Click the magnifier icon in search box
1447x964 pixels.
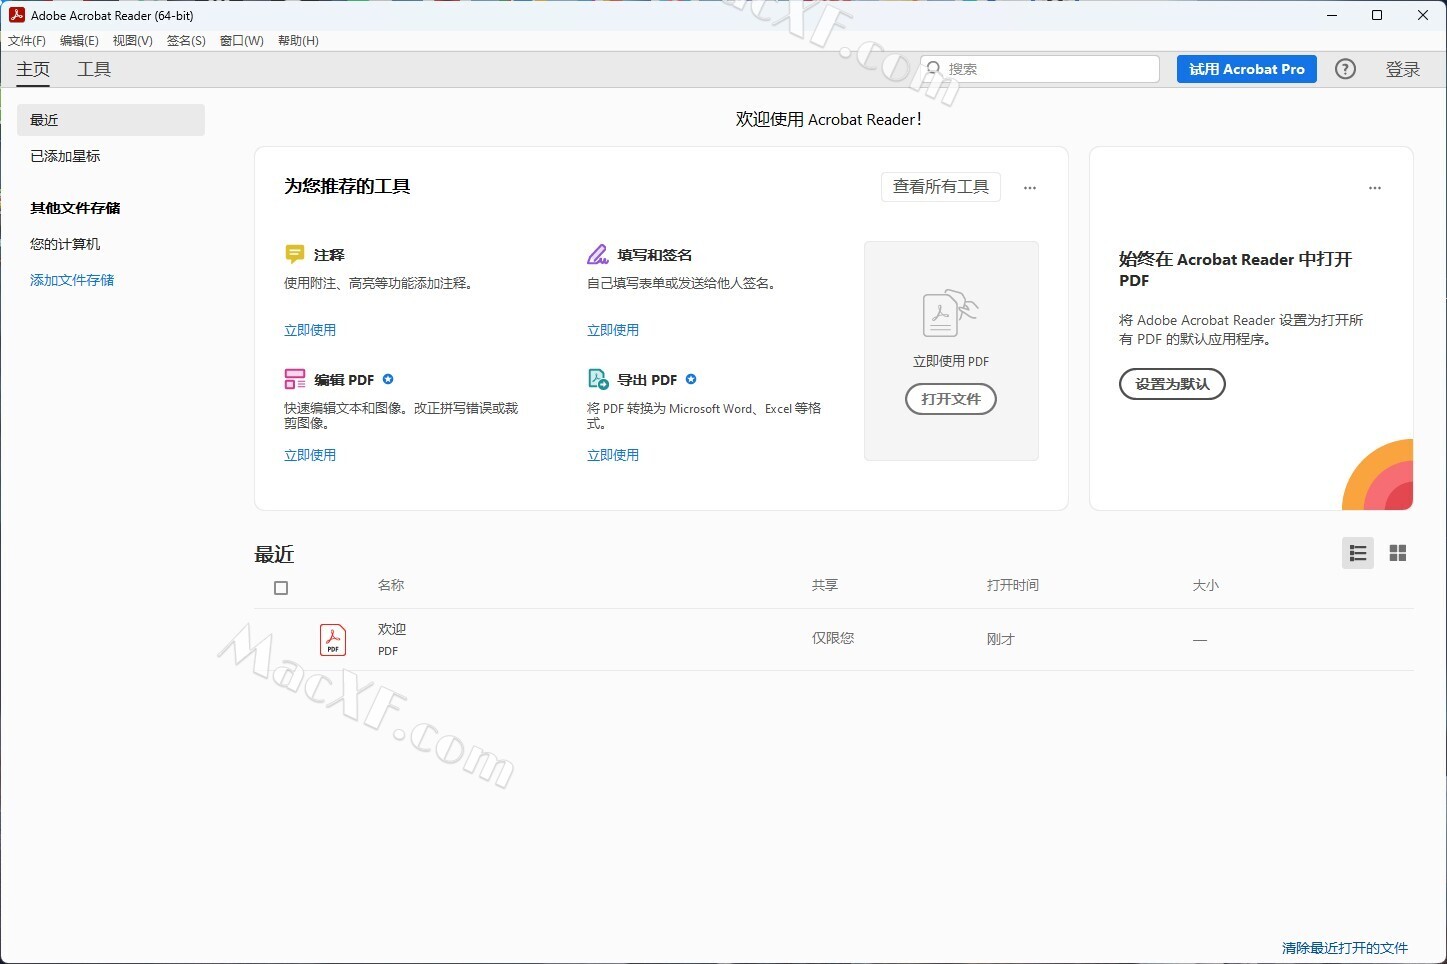(x=933, y=68)
